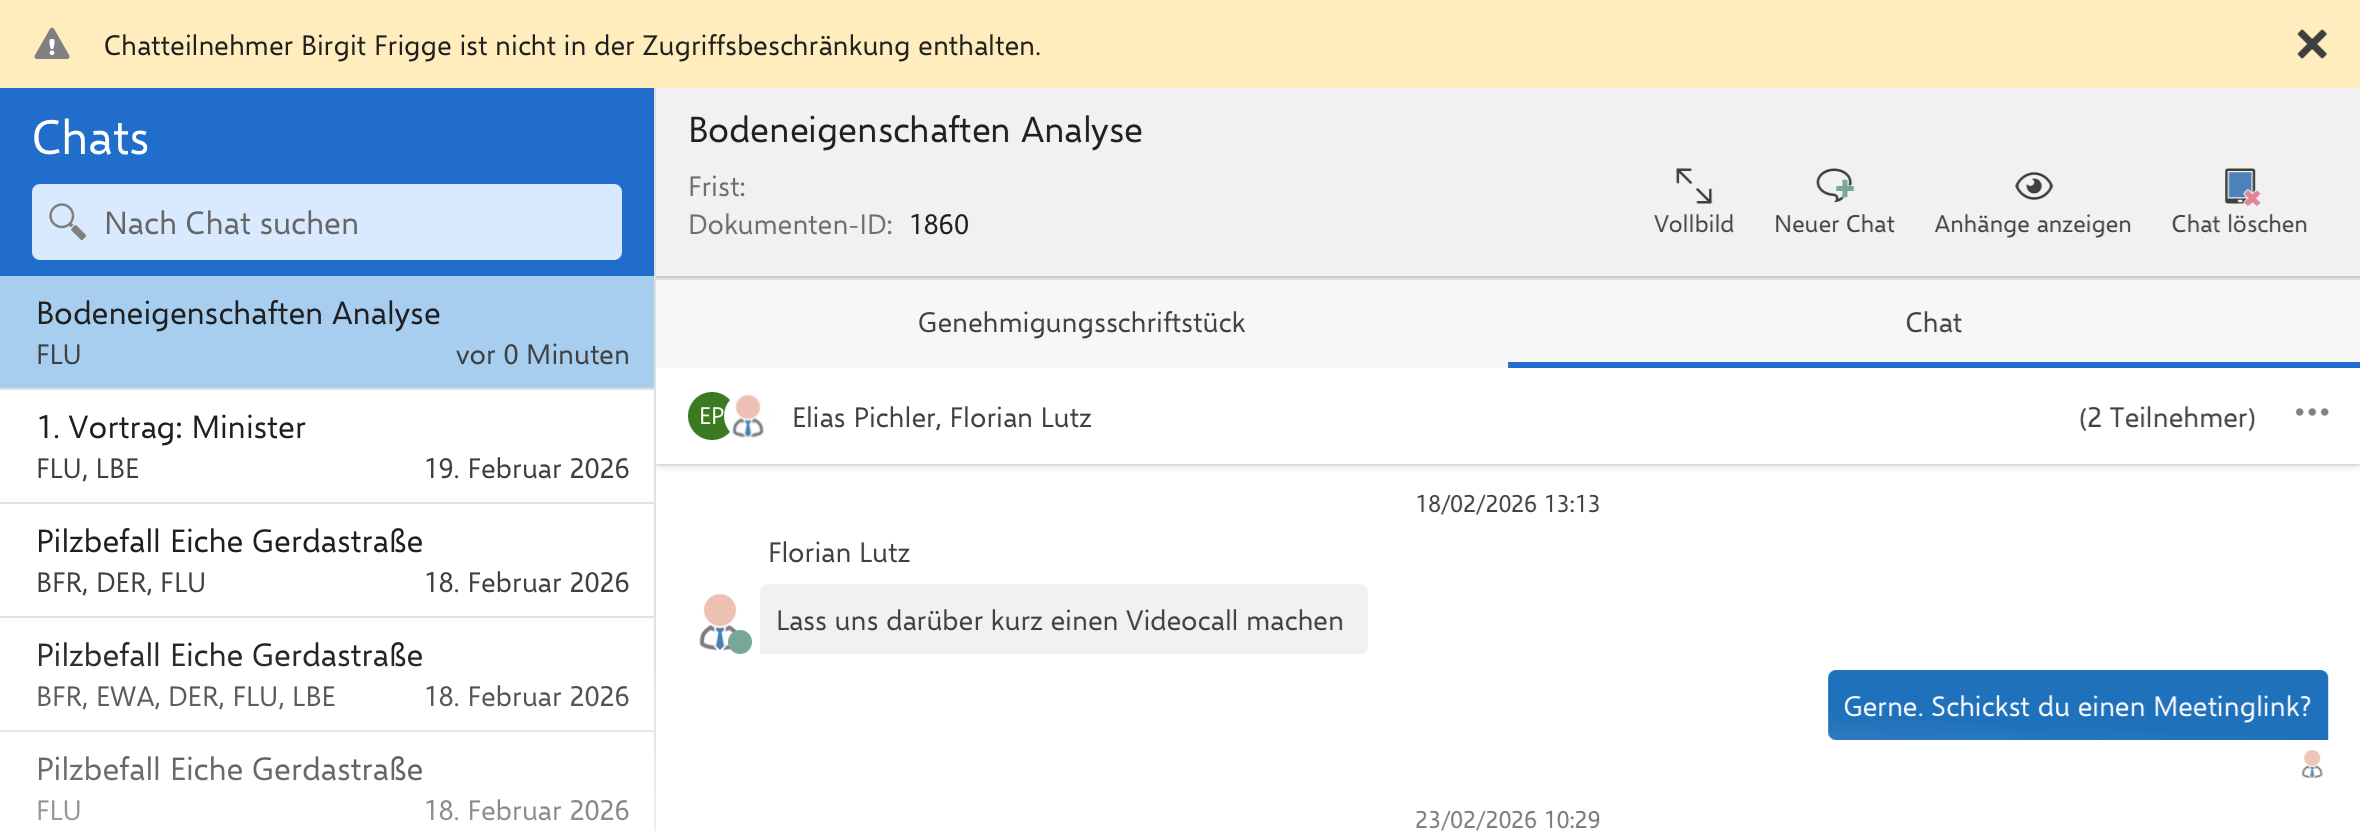Viewport: 2360px width, 831px height.
Task: Click the 'Frist:' label in the header
Action: [x=717, y=188]
